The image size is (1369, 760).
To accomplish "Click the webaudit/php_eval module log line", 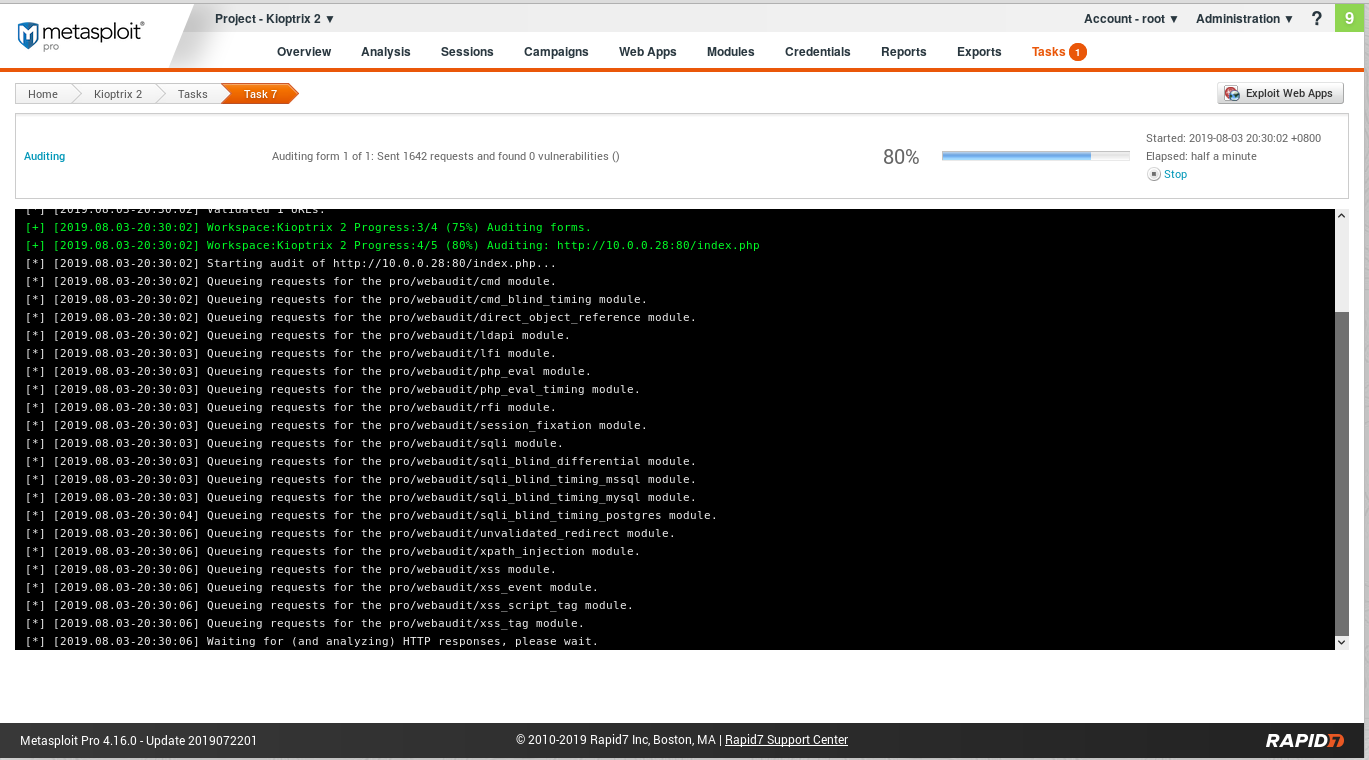I will (x=309, y=371).
